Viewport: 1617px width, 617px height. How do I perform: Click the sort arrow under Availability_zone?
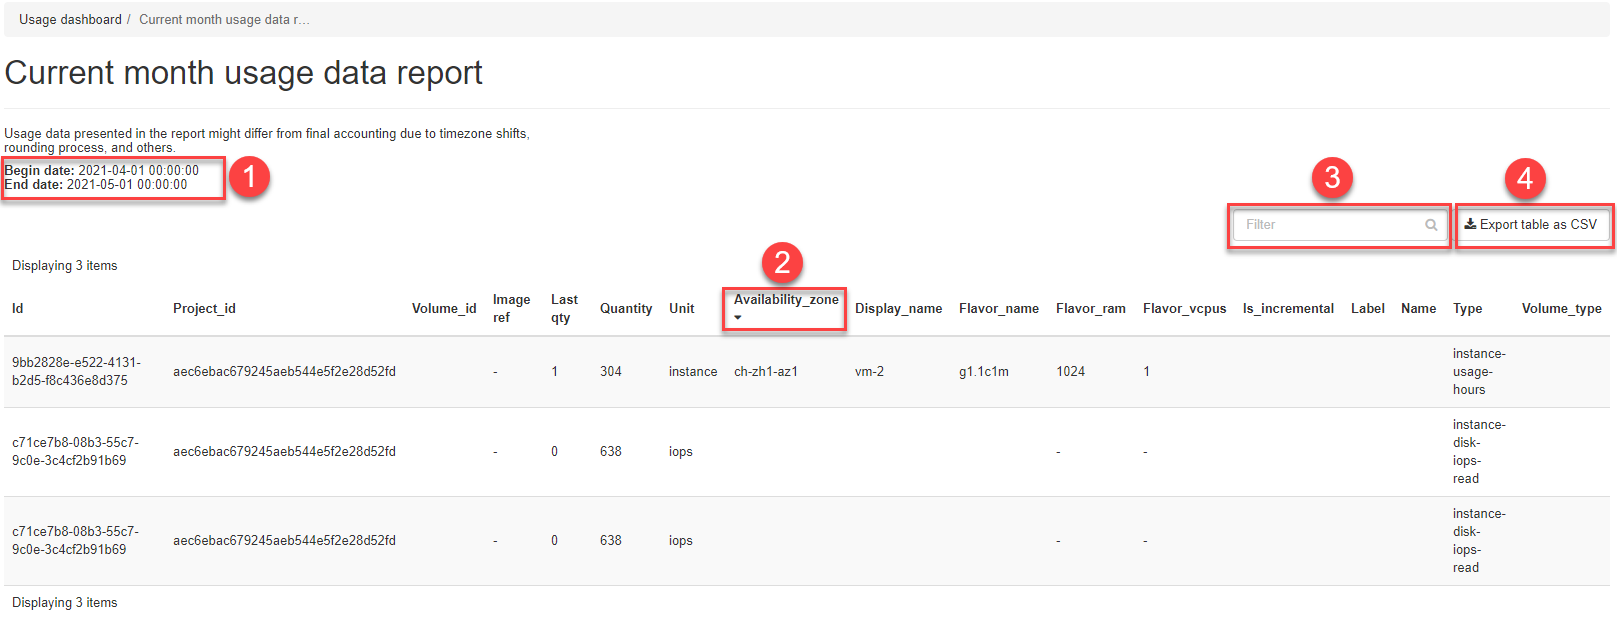point(738,318)
